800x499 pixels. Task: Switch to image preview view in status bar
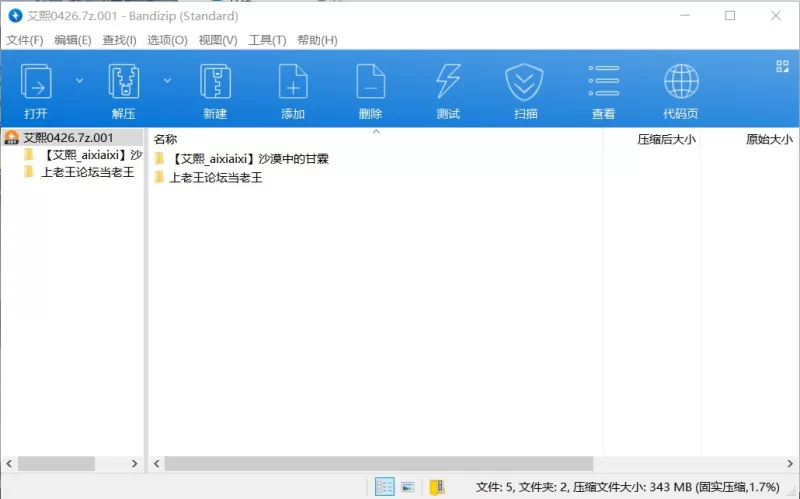click(408, 487)
